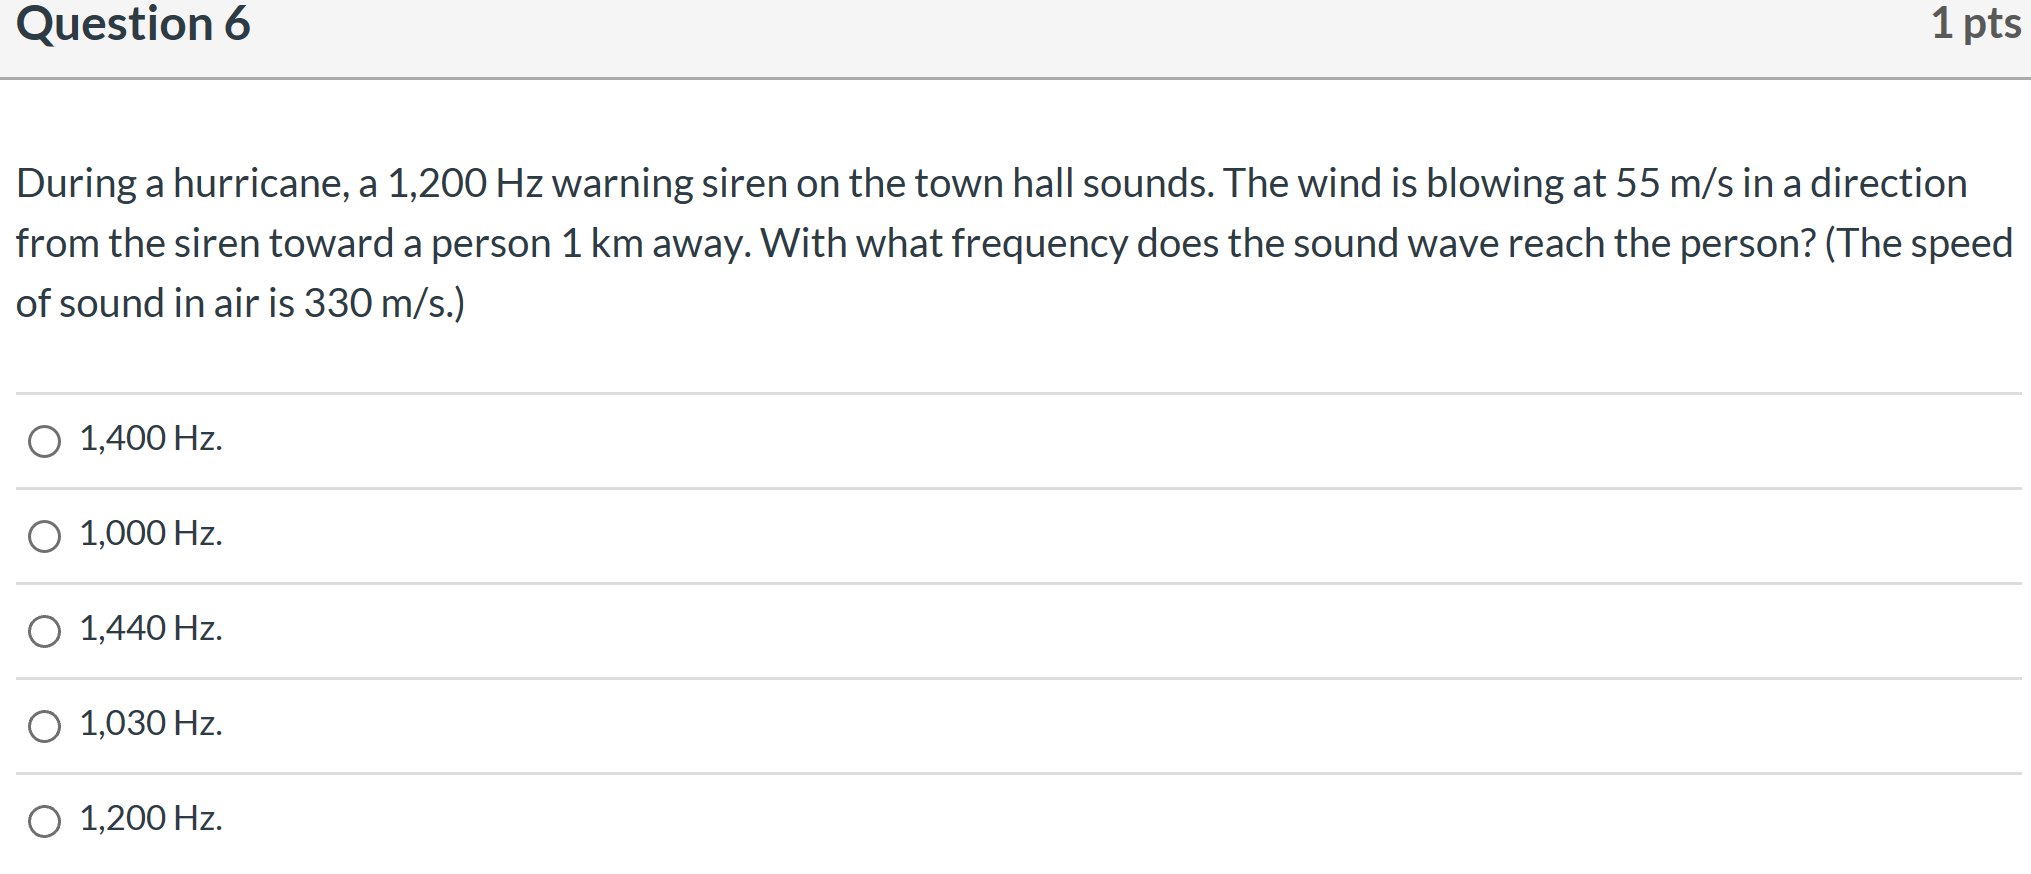Select the 1,030 Hz radio button
The image size is (2031, 874).
coord(44,726)
